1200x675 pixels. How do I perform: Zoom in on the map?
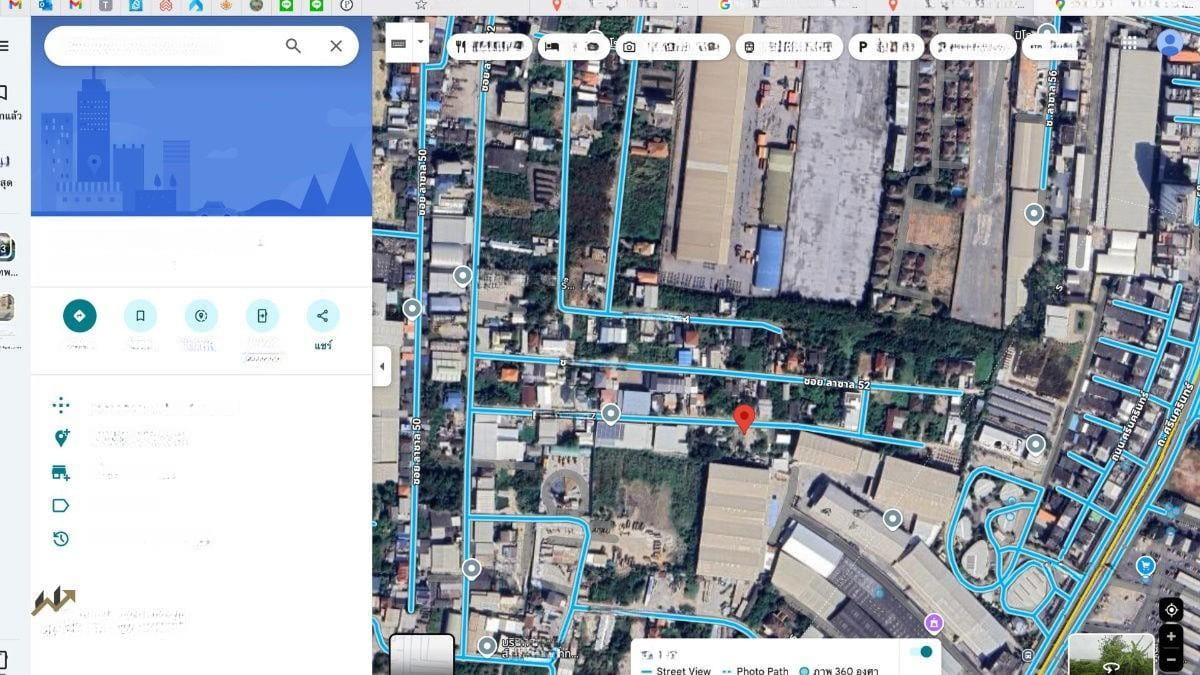pos(1170,637)
